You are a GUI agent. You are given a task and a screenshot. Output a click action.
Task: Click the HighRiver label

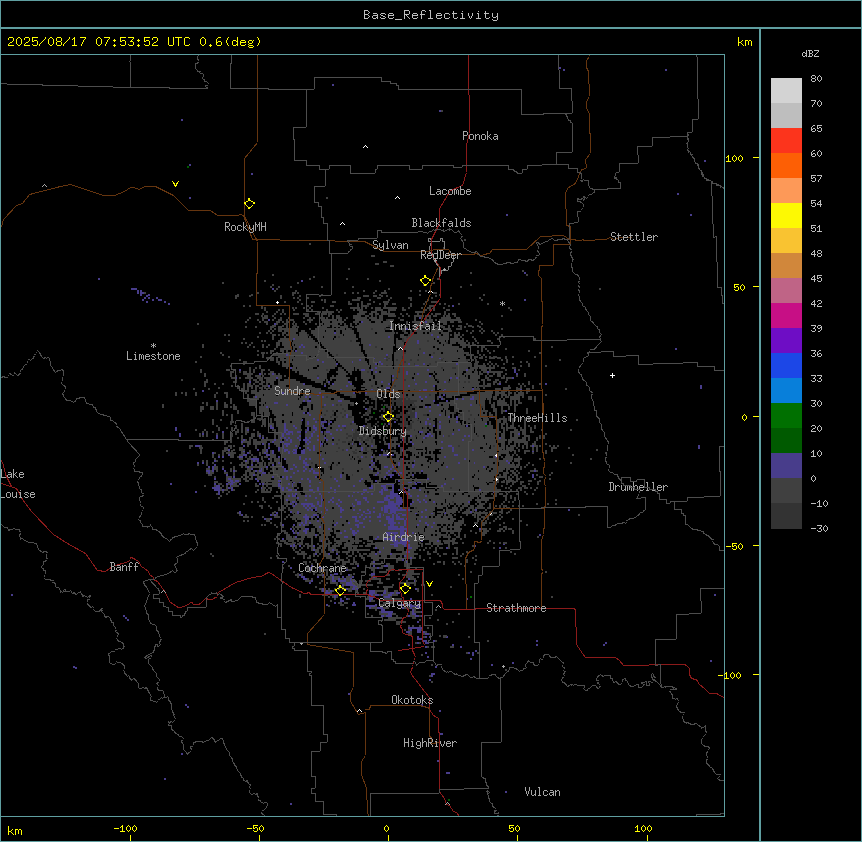click(x=430, y=743)
